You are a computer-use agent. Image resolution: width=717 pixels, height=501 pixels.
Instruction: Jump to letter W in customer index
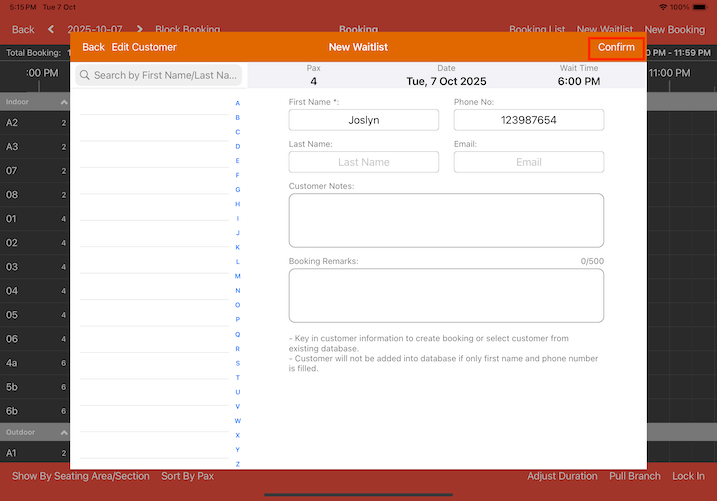click(237, 421)
